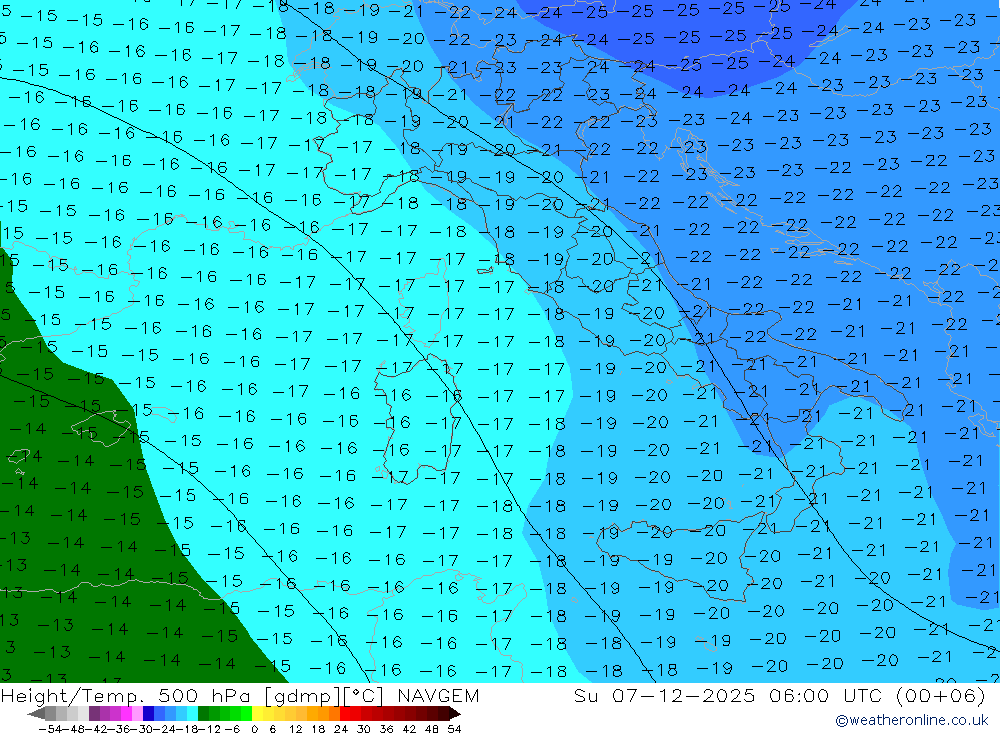Click the gray left arrow legend end
The width and height of the screenshot is (1000, 733).
36,714
